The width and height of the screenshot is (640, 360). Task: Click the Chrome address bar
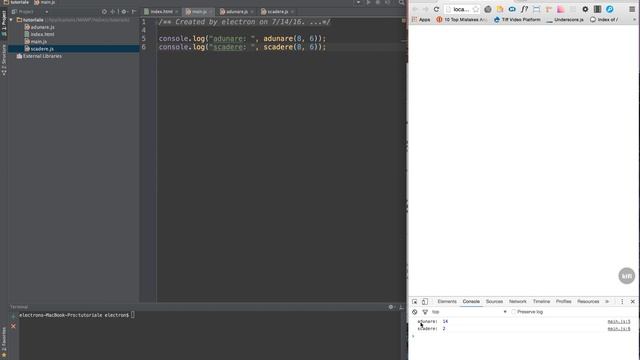pos(461,9)
